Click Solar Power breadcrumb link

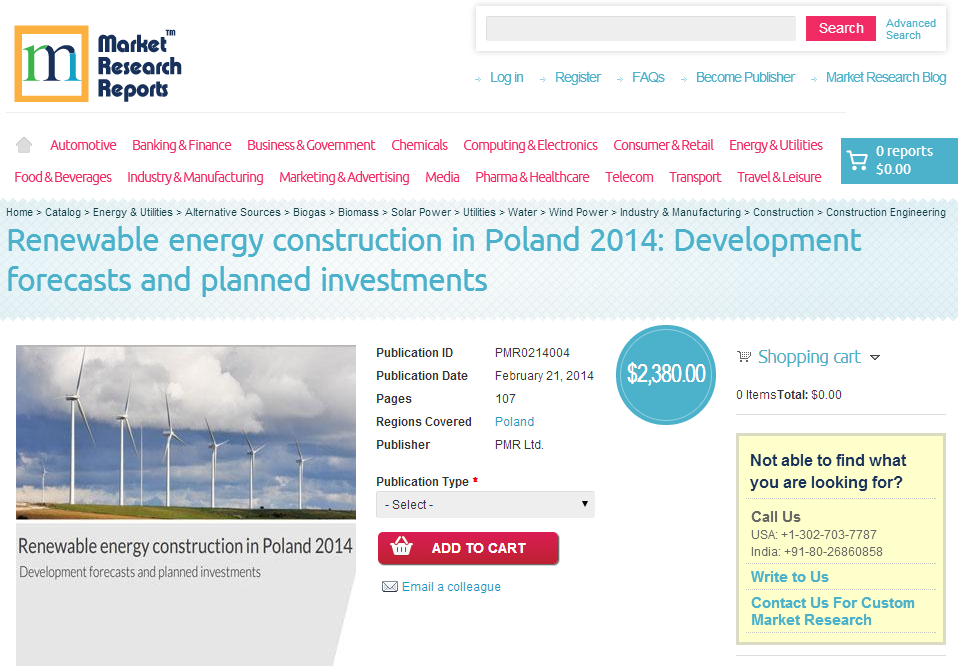tap(421, 212)
